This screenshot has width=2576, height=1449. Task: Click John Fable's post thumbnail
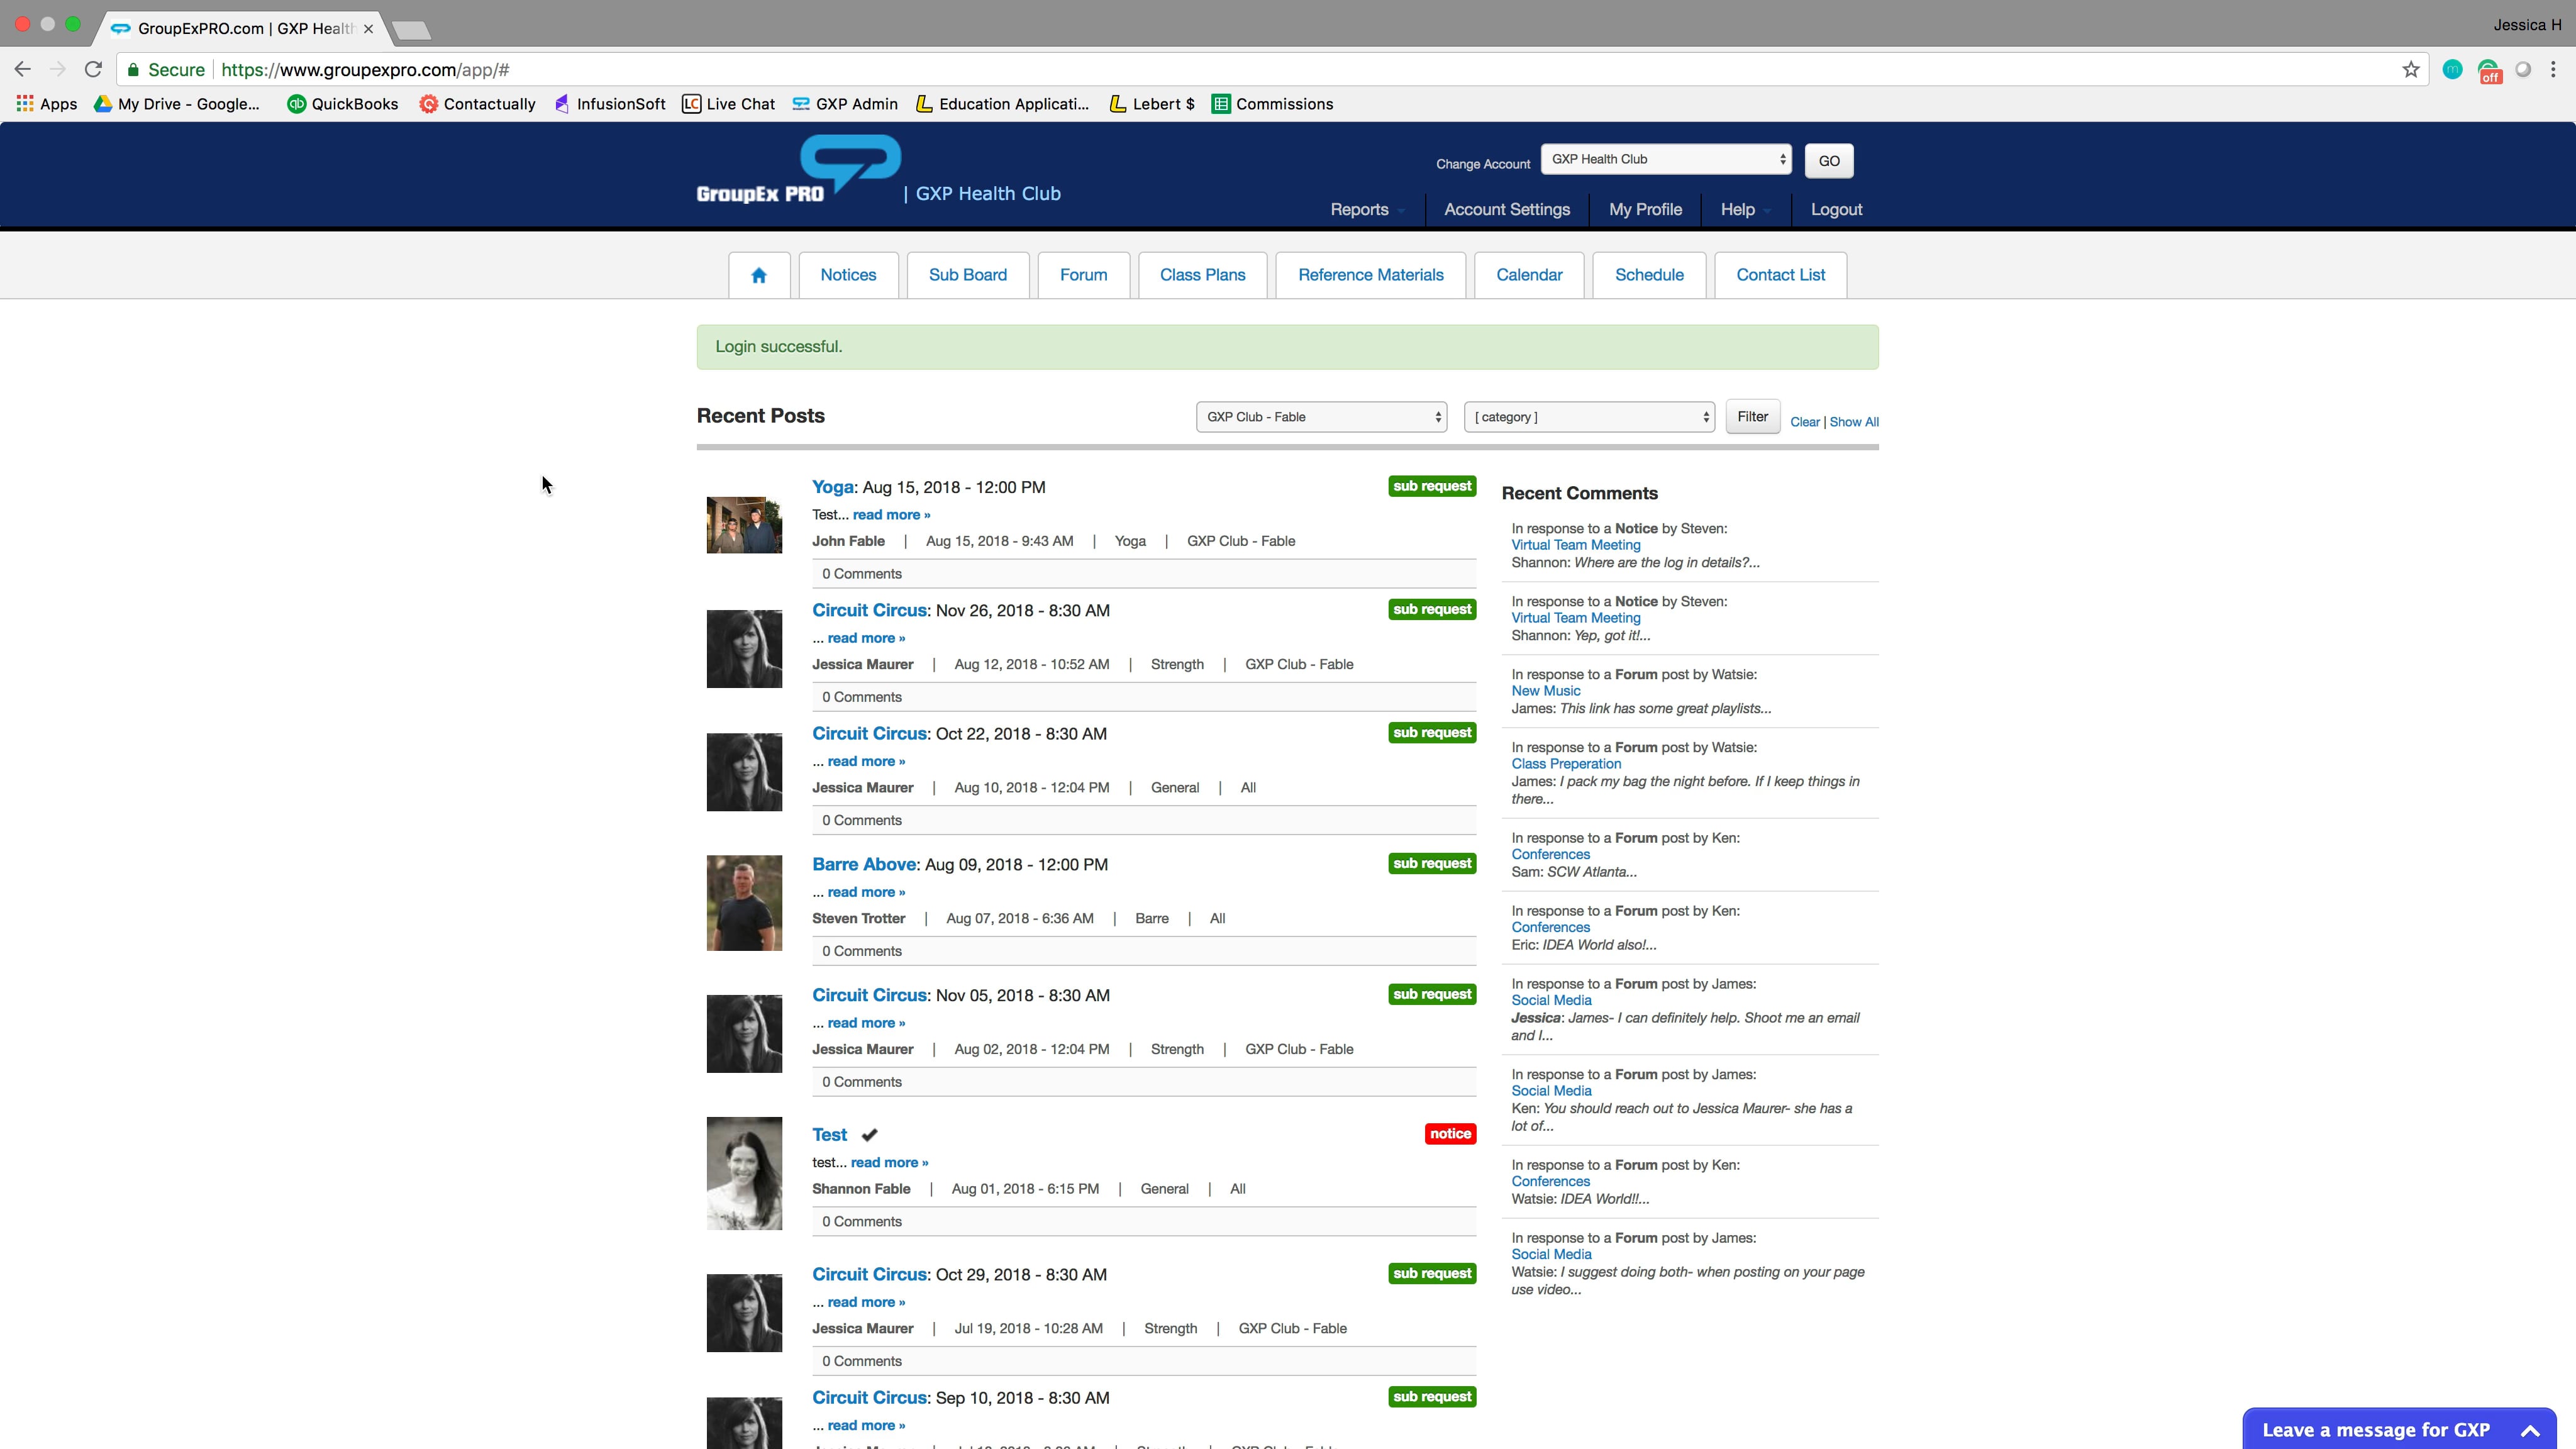(x=744, y=525)
